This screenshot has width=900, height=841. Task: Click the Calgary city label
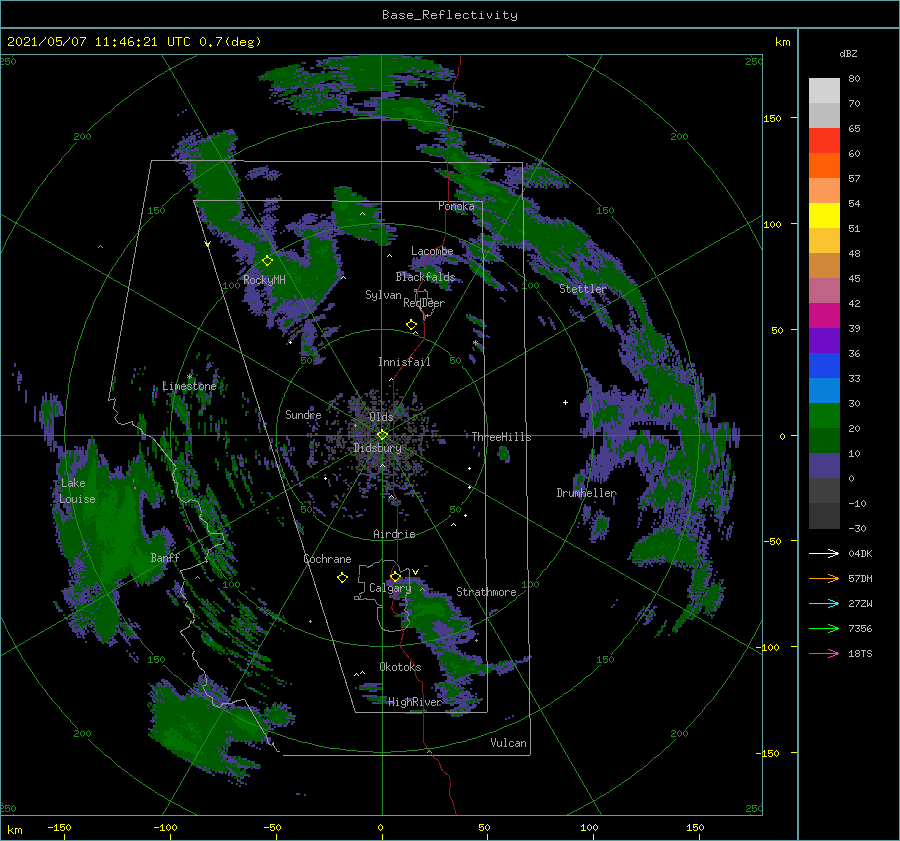pos(390,588)
